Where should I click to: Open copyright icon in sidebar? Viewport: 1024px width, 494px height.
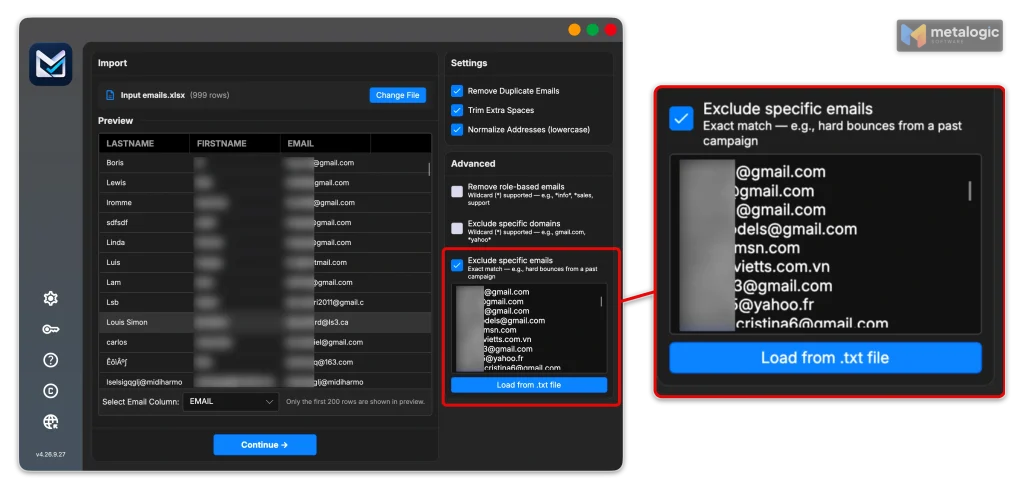[x=50, y=391]
